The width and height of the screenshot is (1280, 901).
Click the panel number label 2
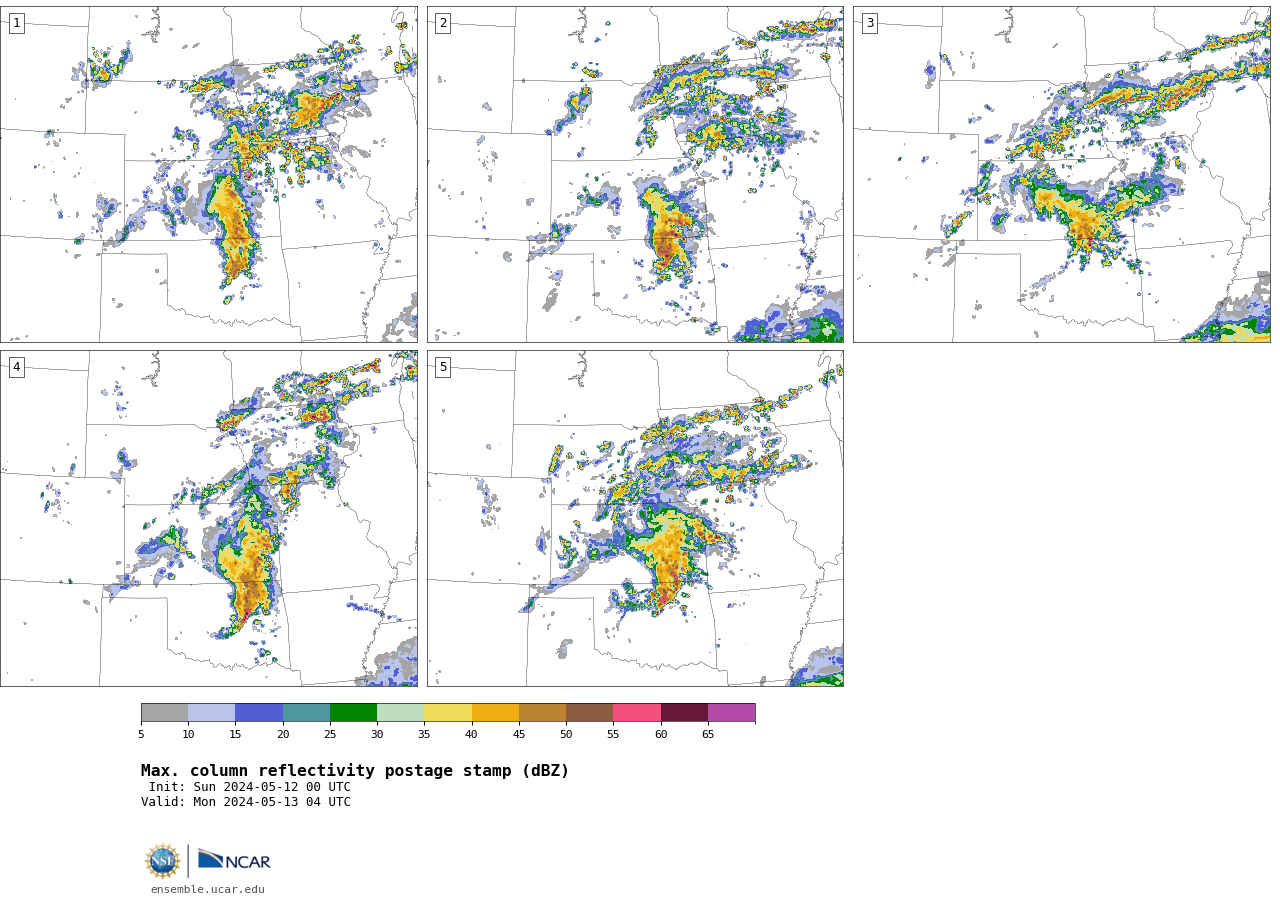(x=442, y=23)
